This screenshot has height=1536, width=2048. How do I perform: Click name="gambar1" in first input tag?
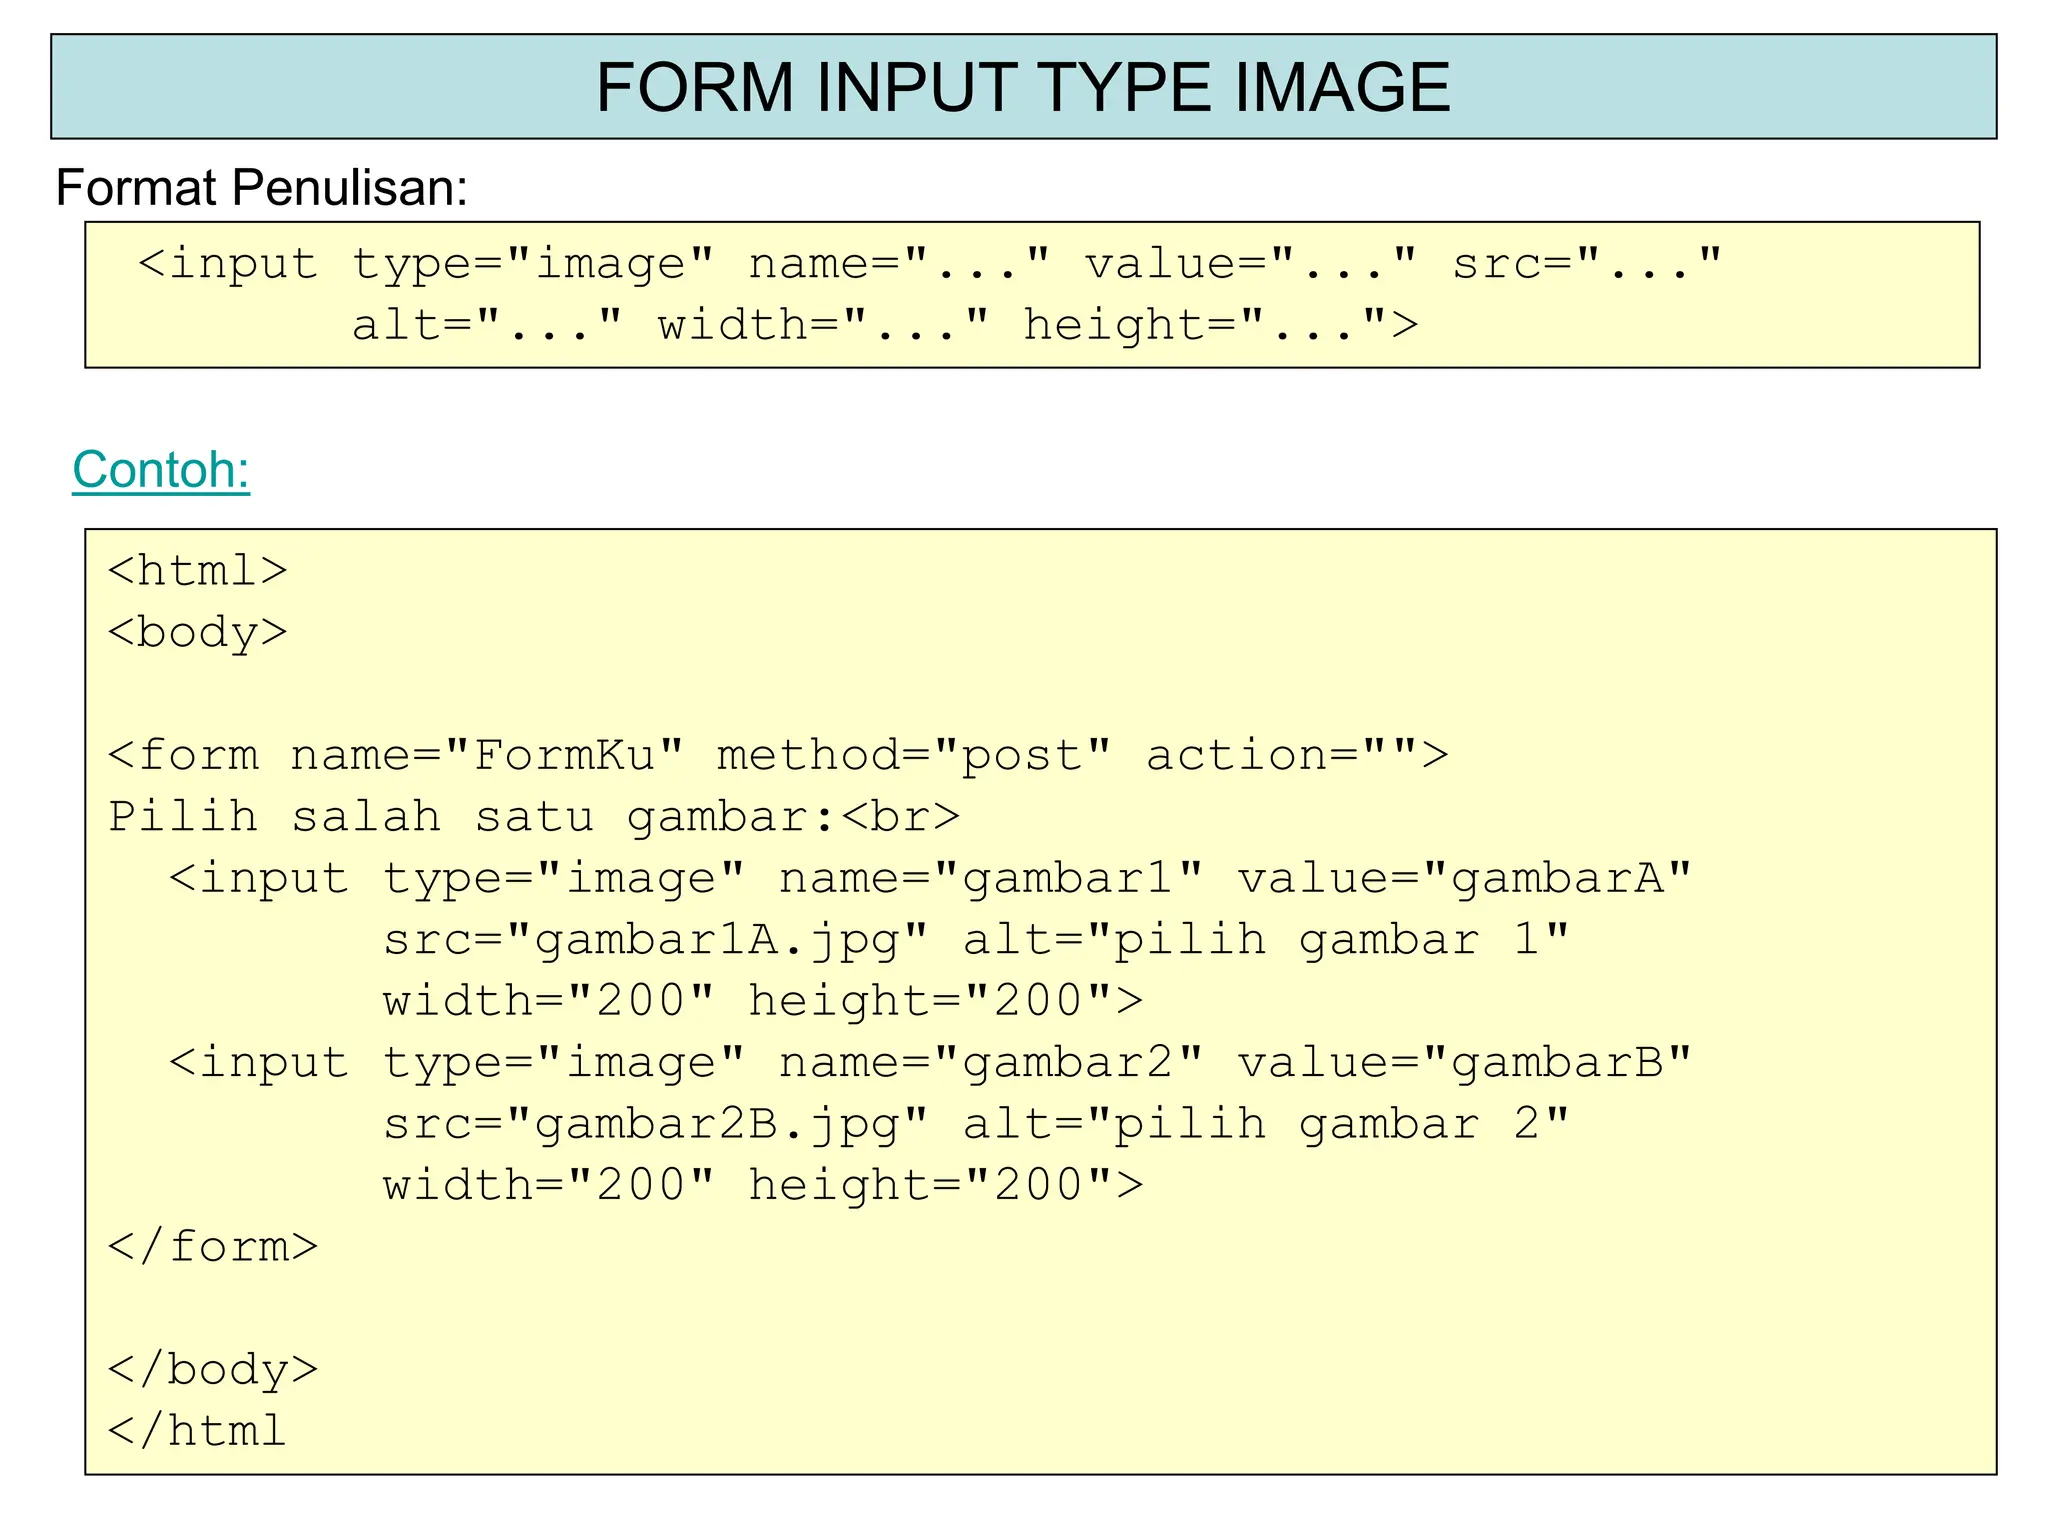tap(990, 878)
